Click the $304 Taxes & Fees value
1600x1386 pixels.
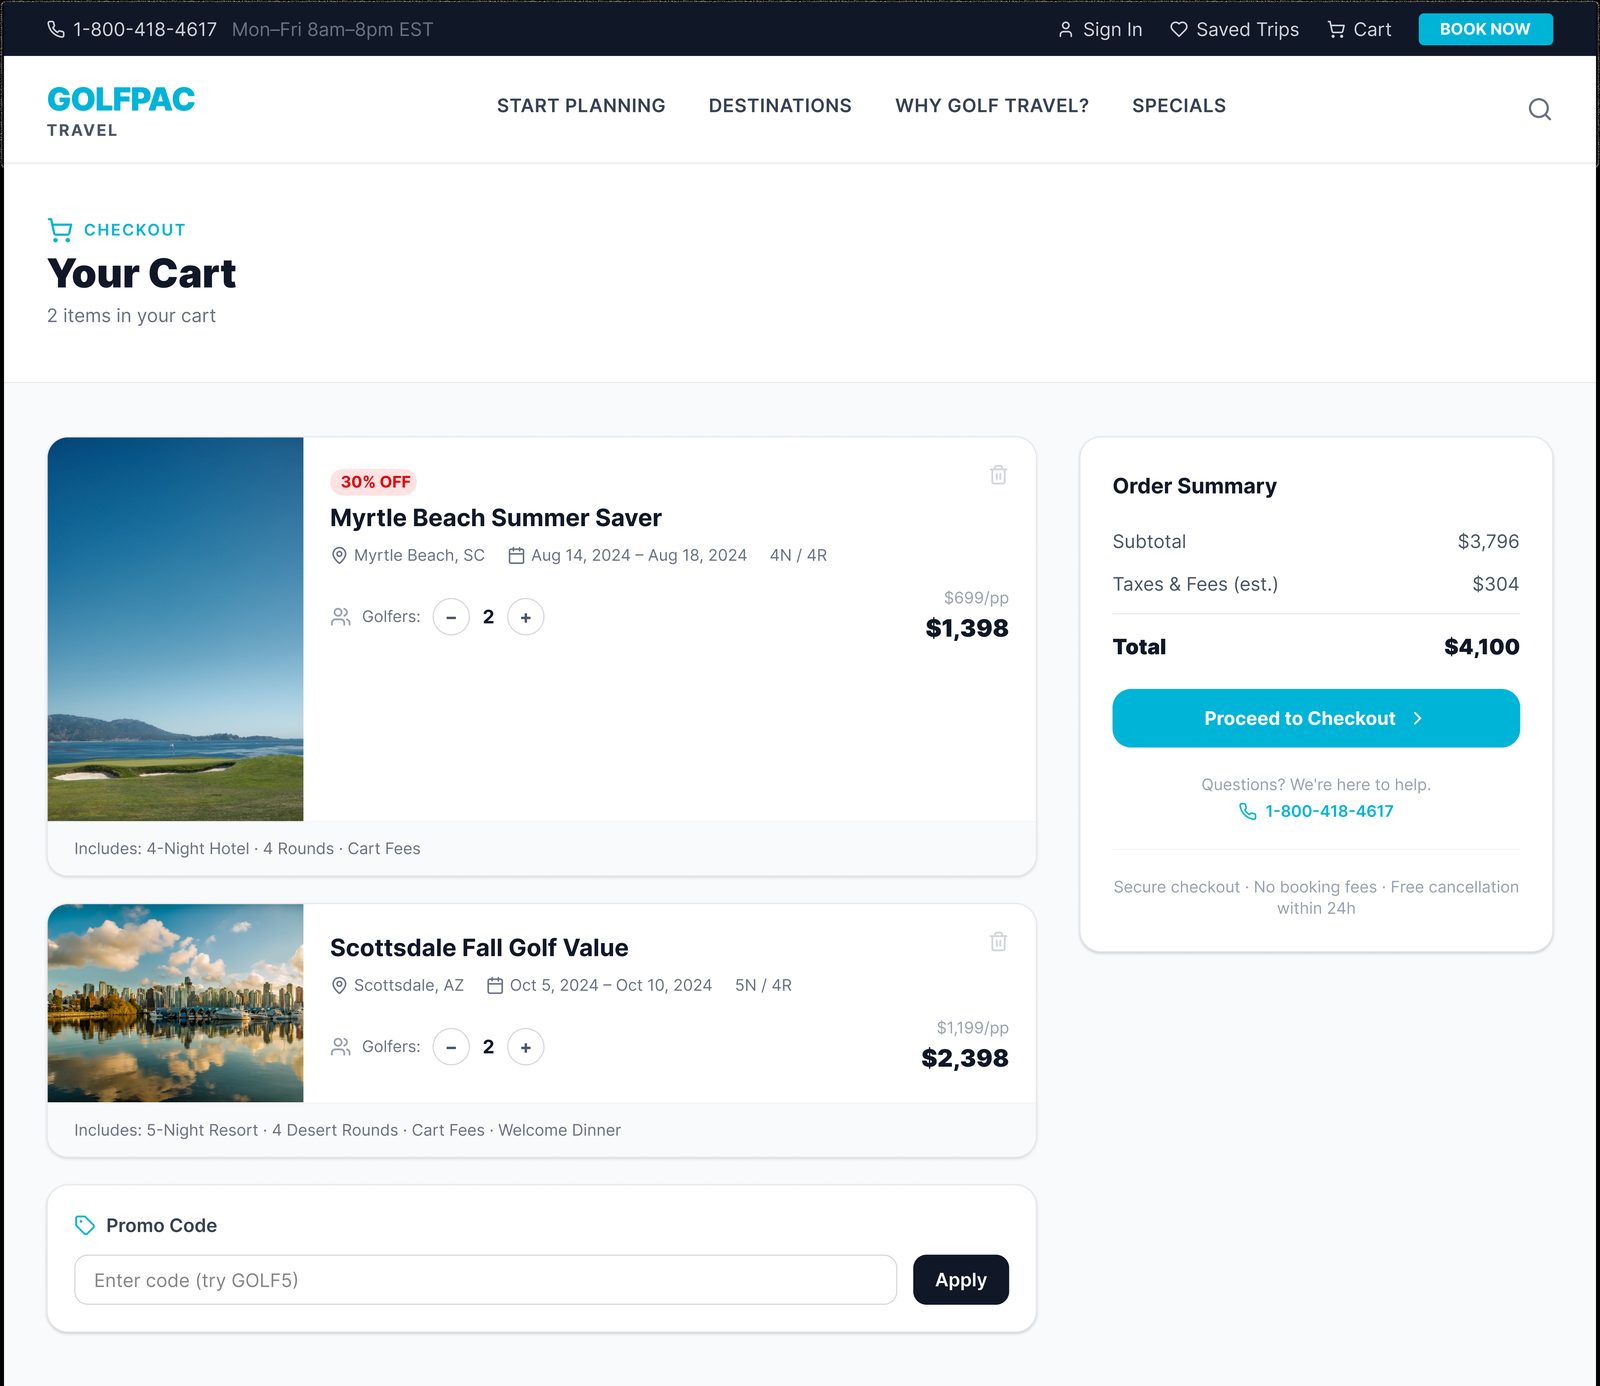pyautogui.click(x=1495, y=584)
